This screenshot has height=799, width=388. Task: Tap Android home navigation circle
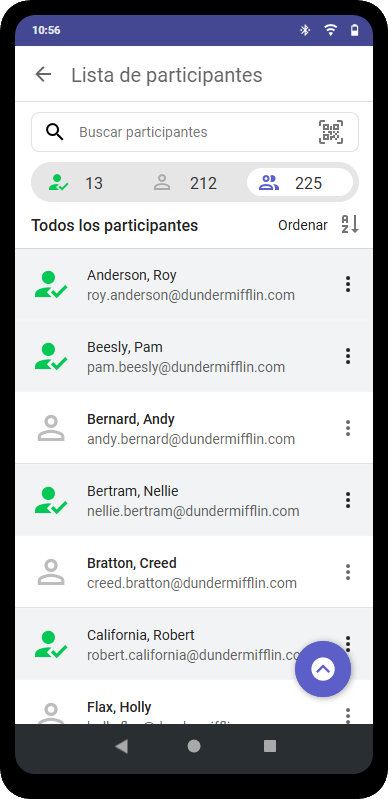click(x=194, y=746)
